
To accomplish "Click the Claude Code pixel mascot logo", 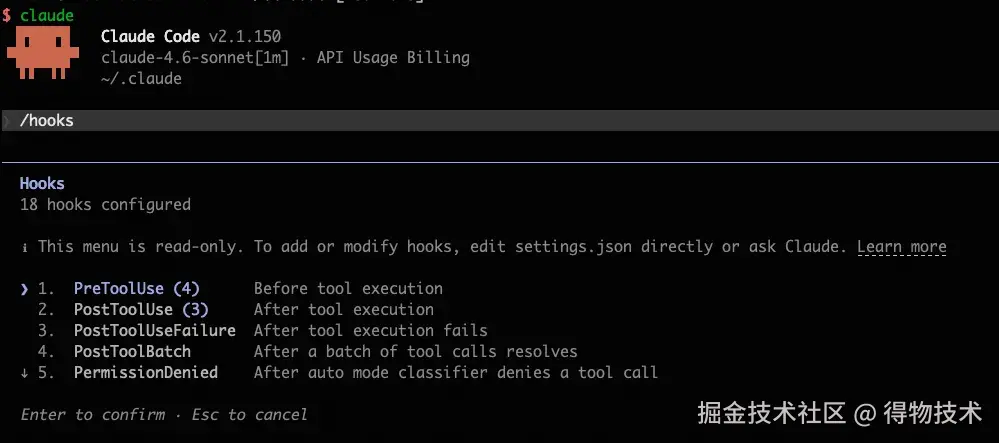I will [x=43, y=53].
